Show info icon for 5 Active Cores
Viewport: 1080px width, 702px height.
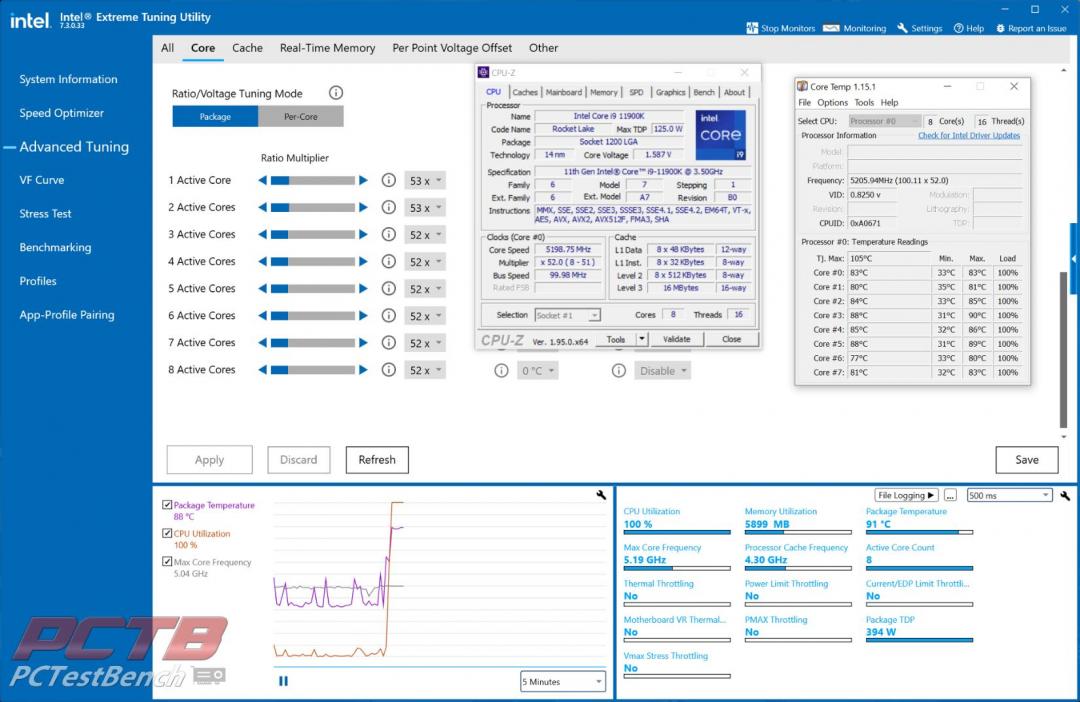click(x=388, y=289)
